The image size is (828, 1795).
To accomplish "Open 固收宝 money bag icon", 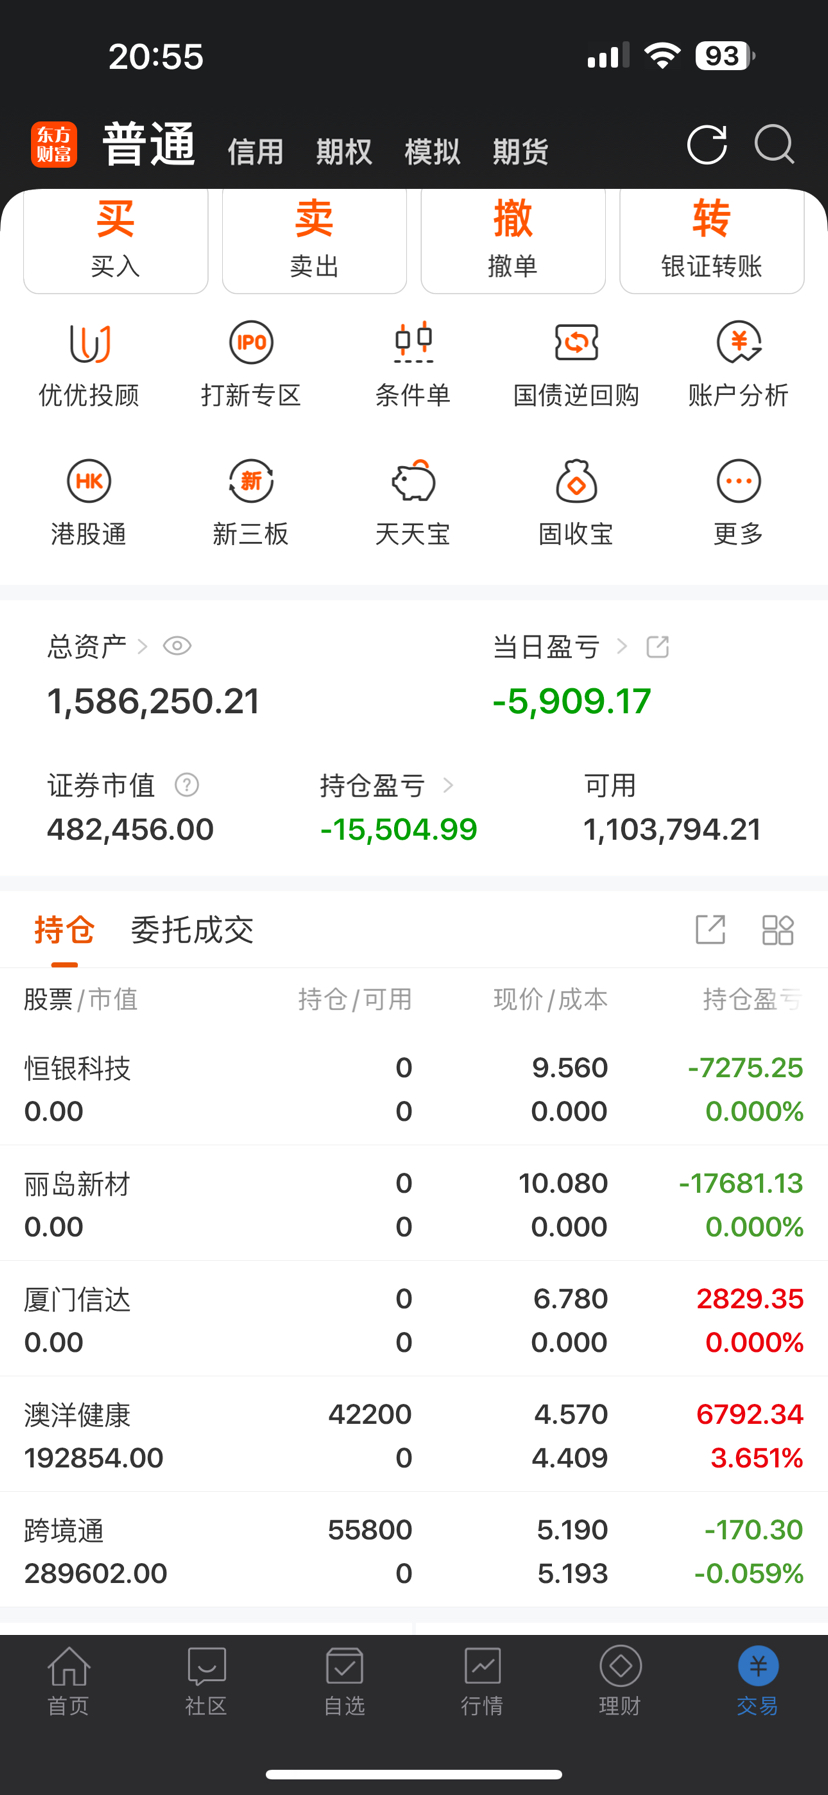I will [x=576, y=481].
